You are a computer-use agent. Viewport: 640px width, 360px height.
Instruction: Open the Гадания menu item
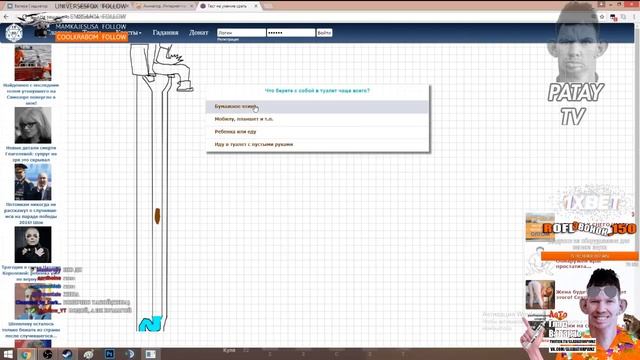(165, 32)
